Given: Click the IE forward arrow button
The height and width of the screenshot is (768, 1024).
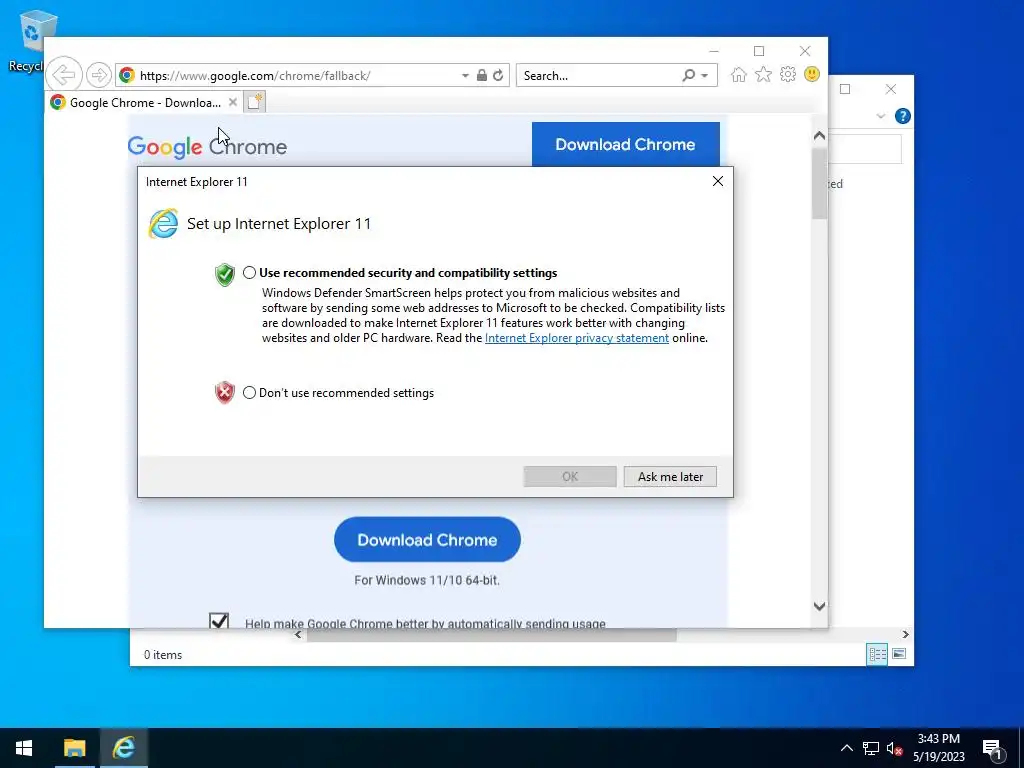Looking at the screenshot, I should click(99, 75).
